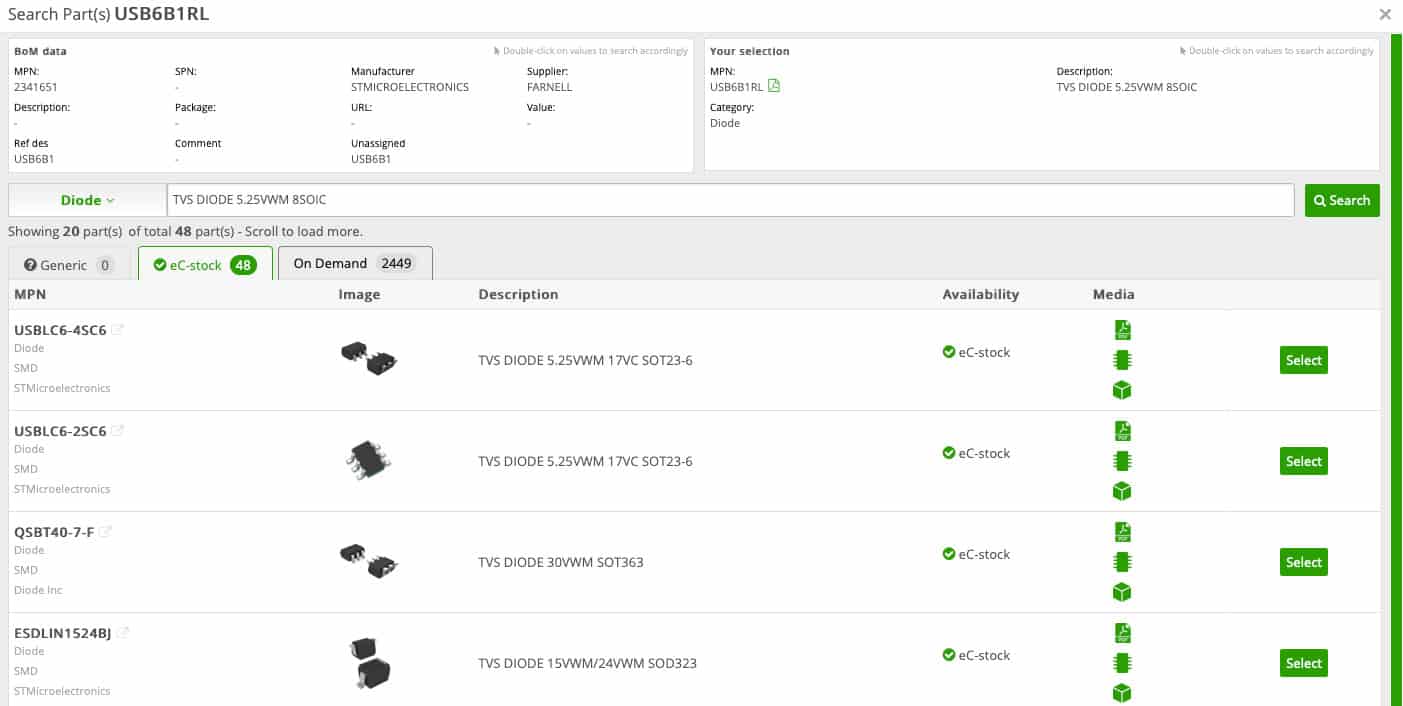Screen dimensions: 1403x706
Task: Open the 3D model cube icon for USBLC6-2SC6
Action: 1122,491
